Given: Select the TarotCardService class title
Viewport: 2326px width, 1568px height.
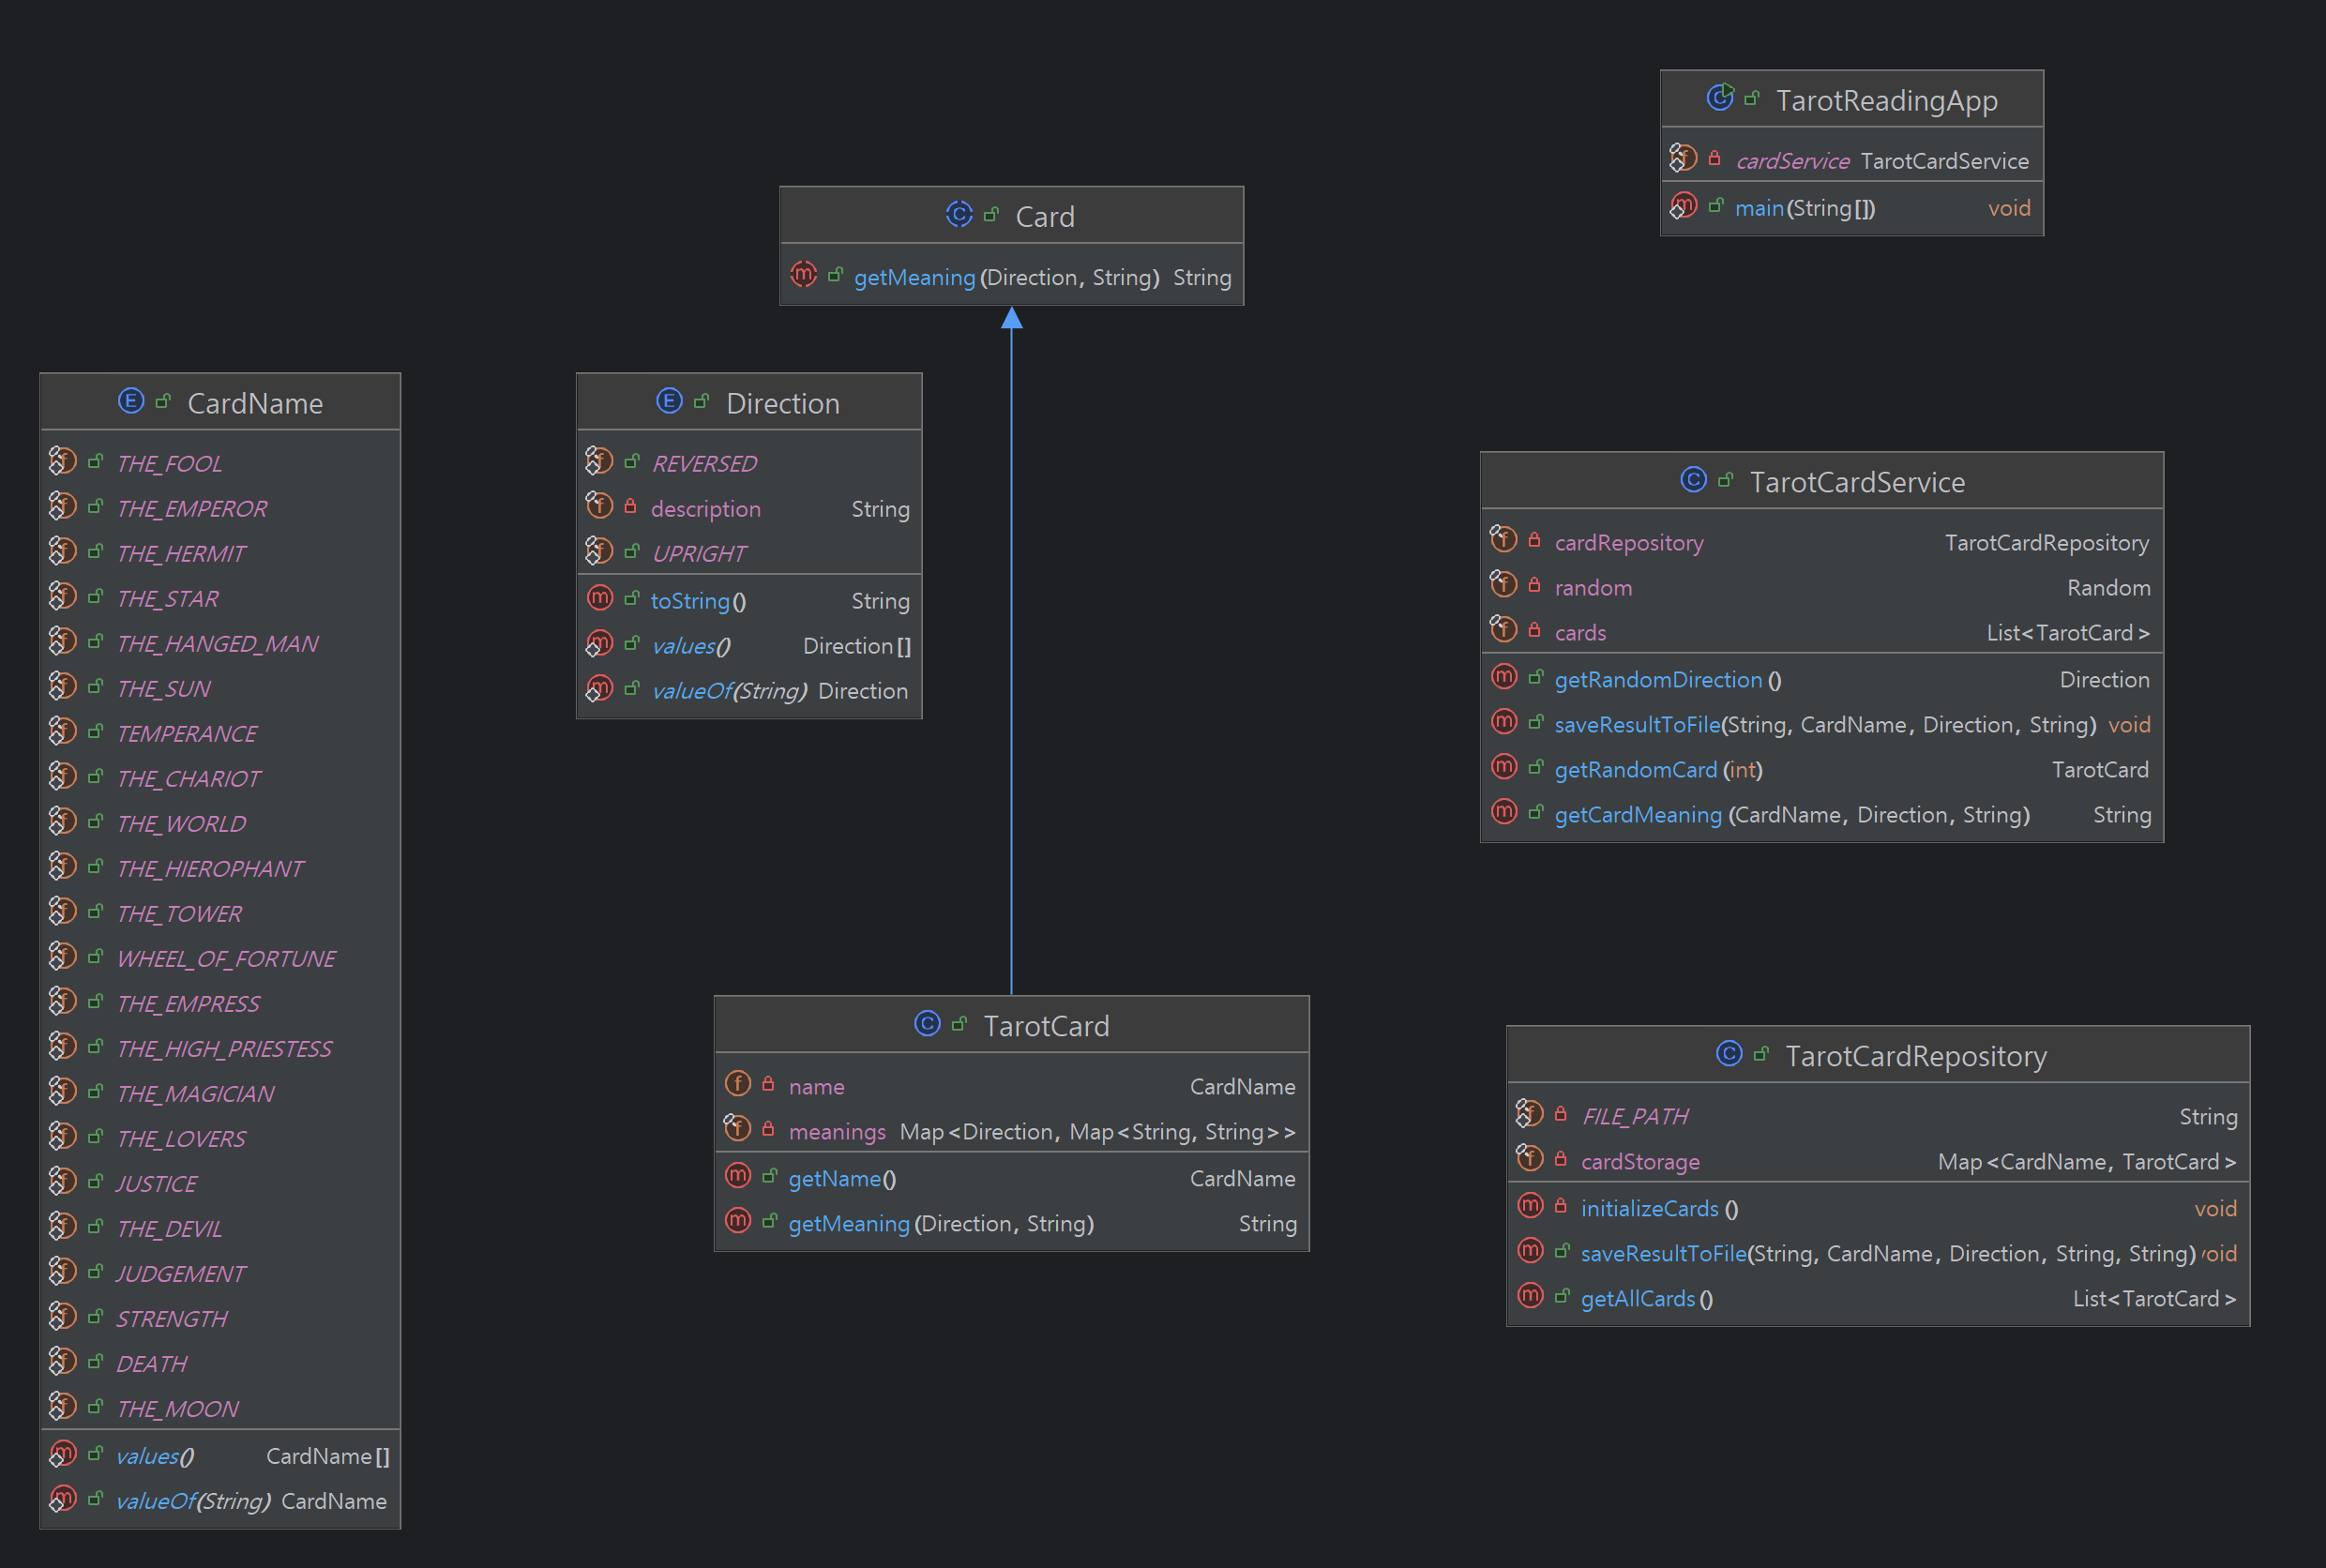Looking at the screenshot, I should click(1857, 483).
